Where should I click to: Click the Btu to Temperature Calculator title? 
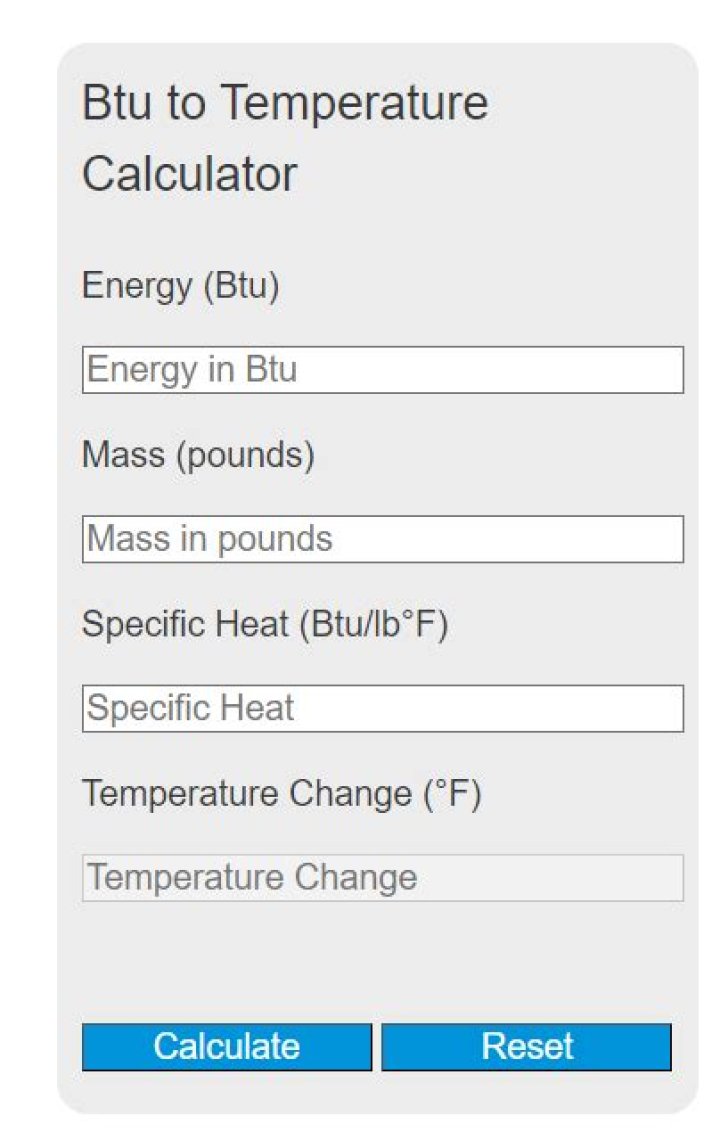(x=285, y=135)
